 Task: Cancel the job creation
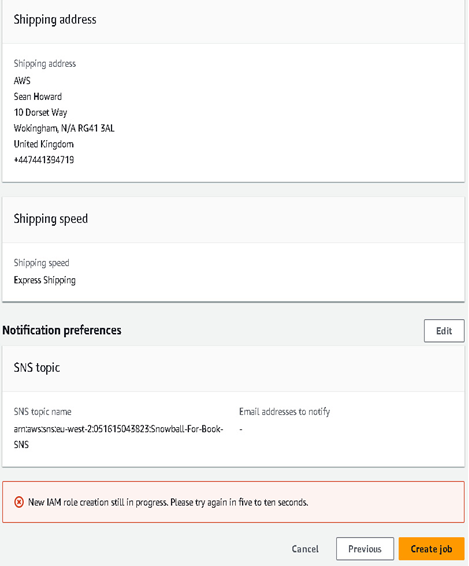(x=305, y=549)
